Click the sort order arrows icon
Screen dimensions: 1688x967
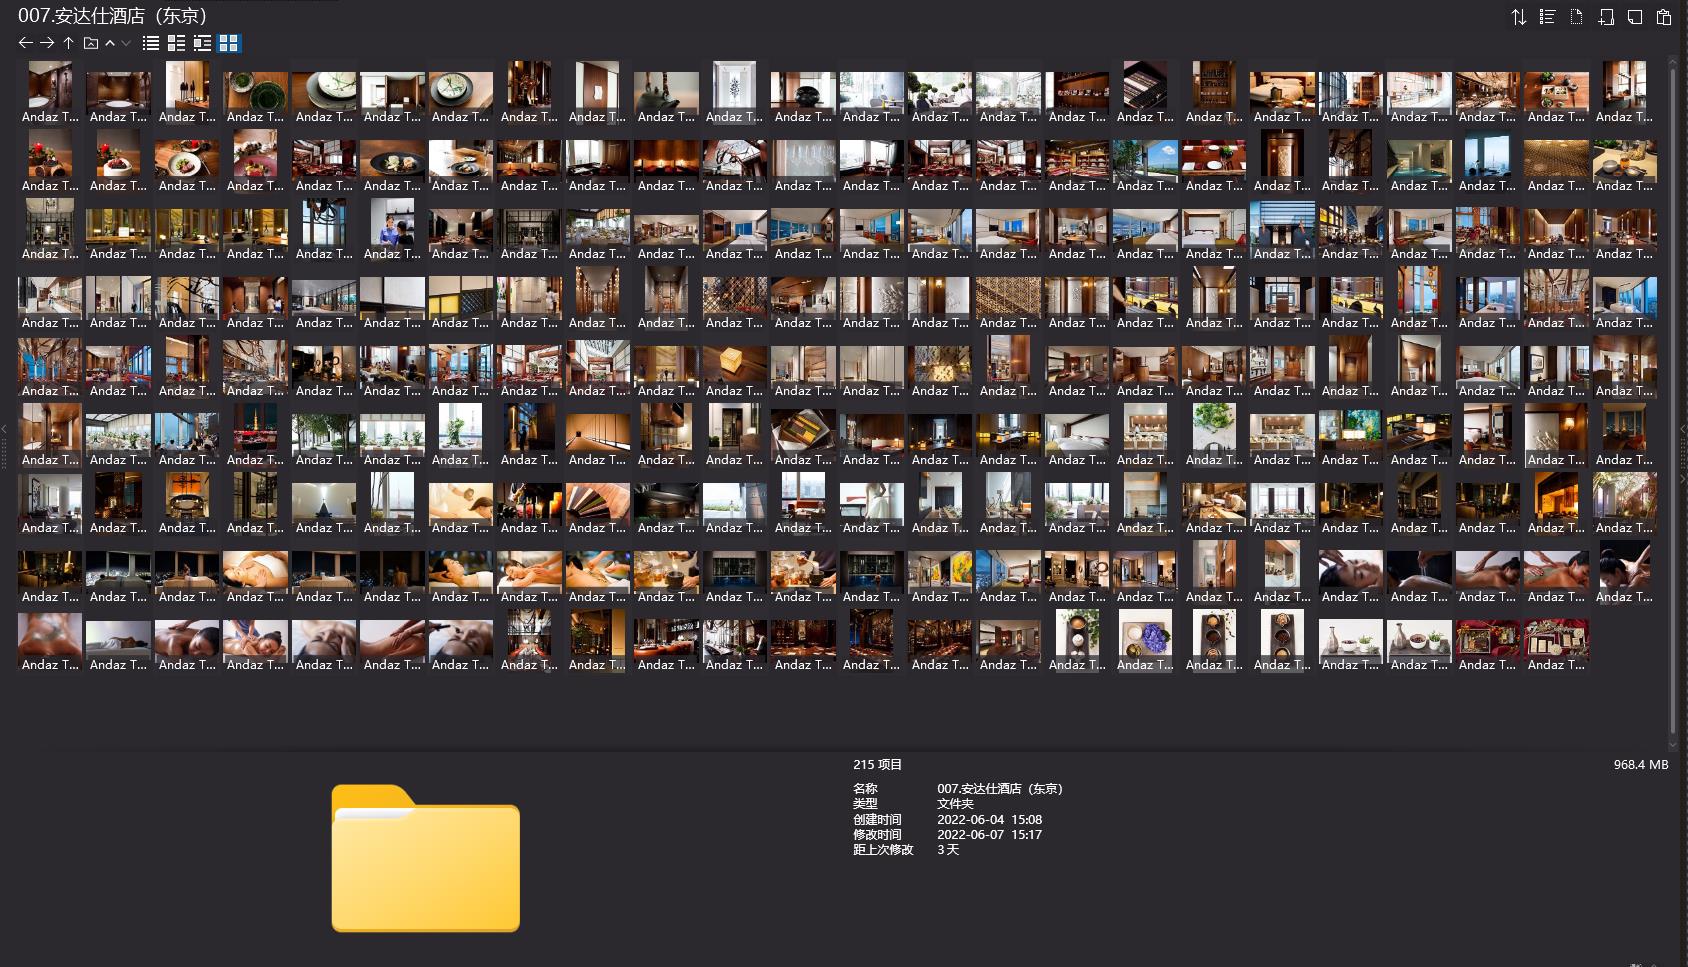point(1518,17)
